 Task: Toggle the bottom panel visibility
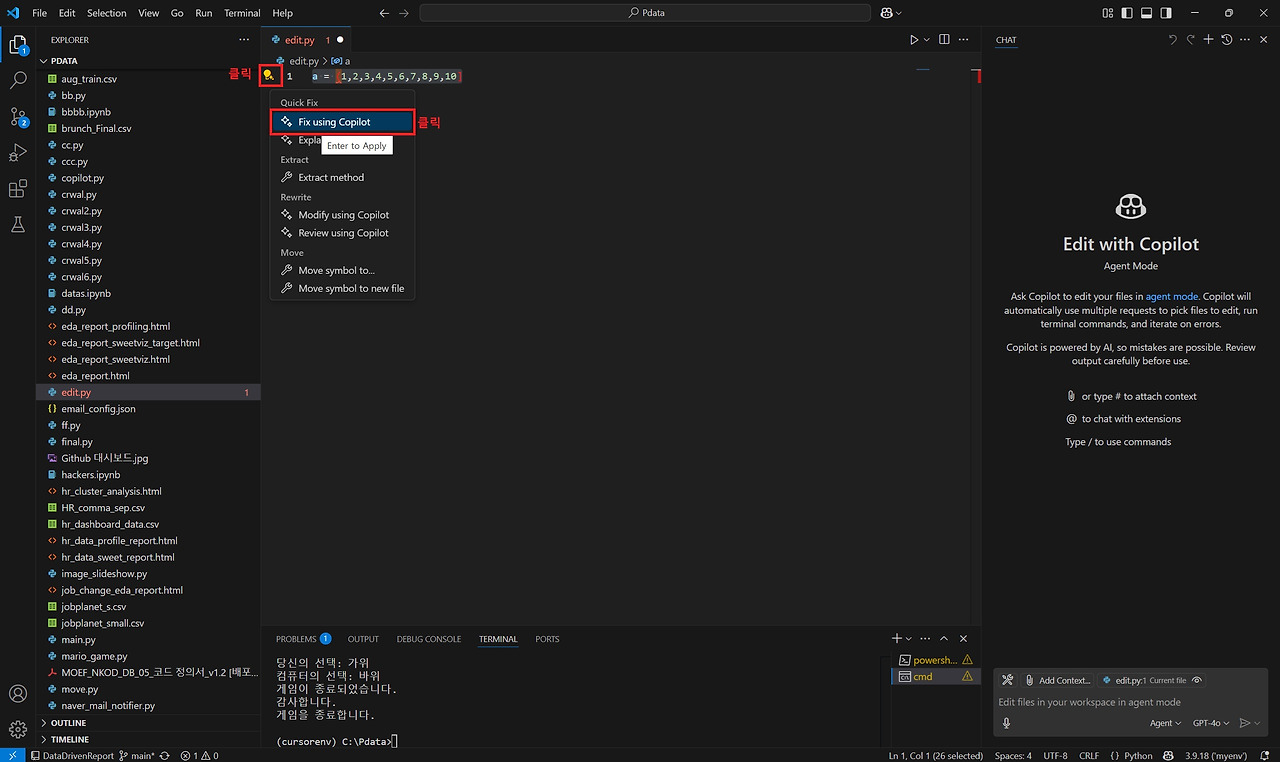[1147, 13]
